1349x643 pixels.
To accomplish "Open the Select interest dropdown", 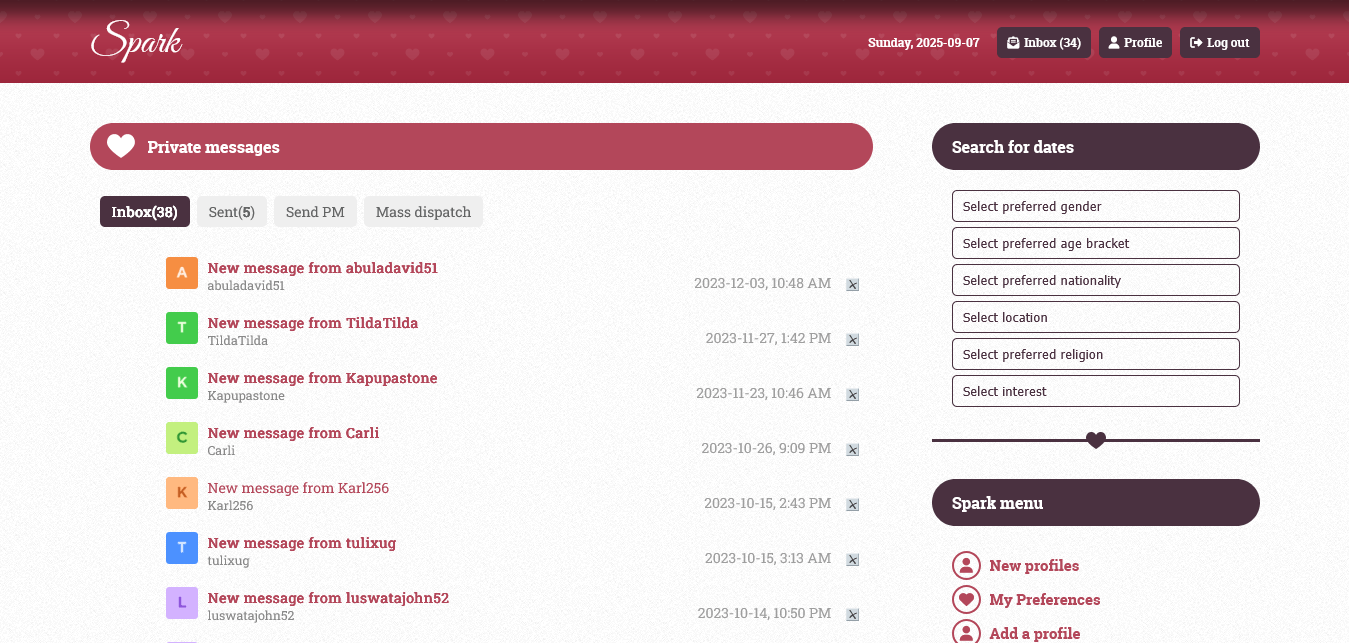I will click(x=1095, y=391).
